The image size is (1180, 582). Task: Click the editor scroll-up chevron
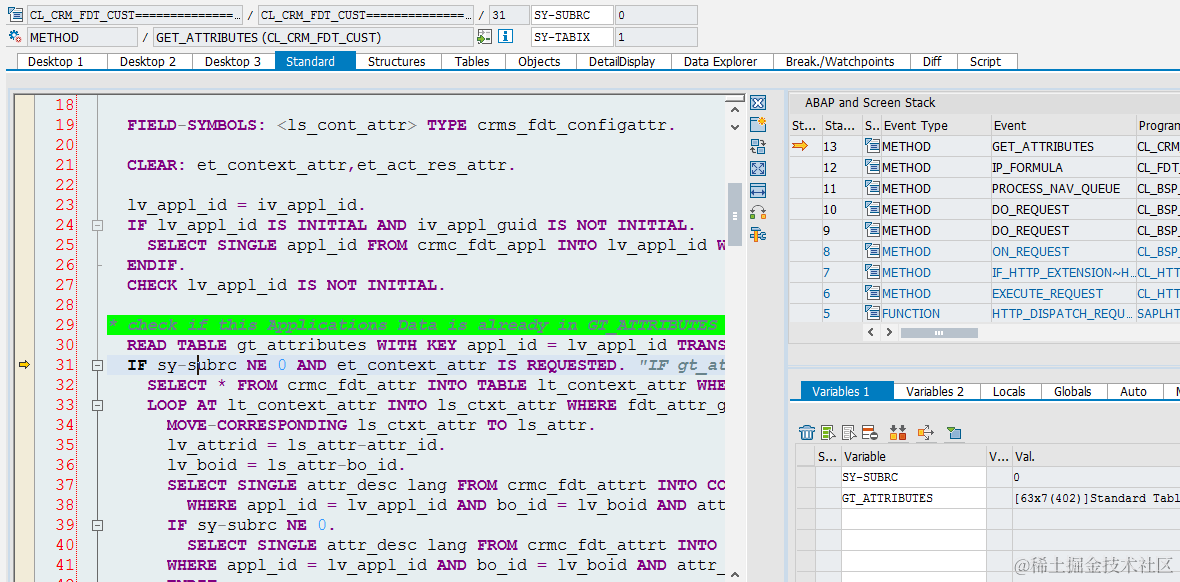pyautogui.click(x=734, y=108)
